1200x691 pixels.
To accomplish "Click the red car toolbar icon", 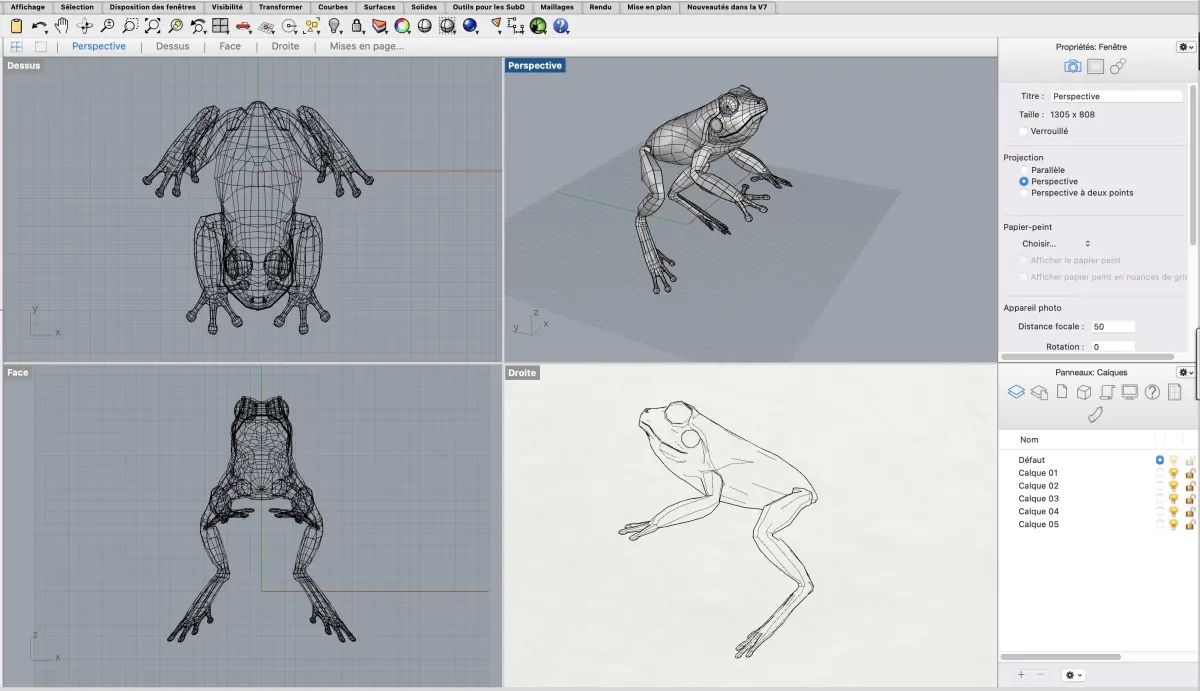I will [x=243, y=25].
